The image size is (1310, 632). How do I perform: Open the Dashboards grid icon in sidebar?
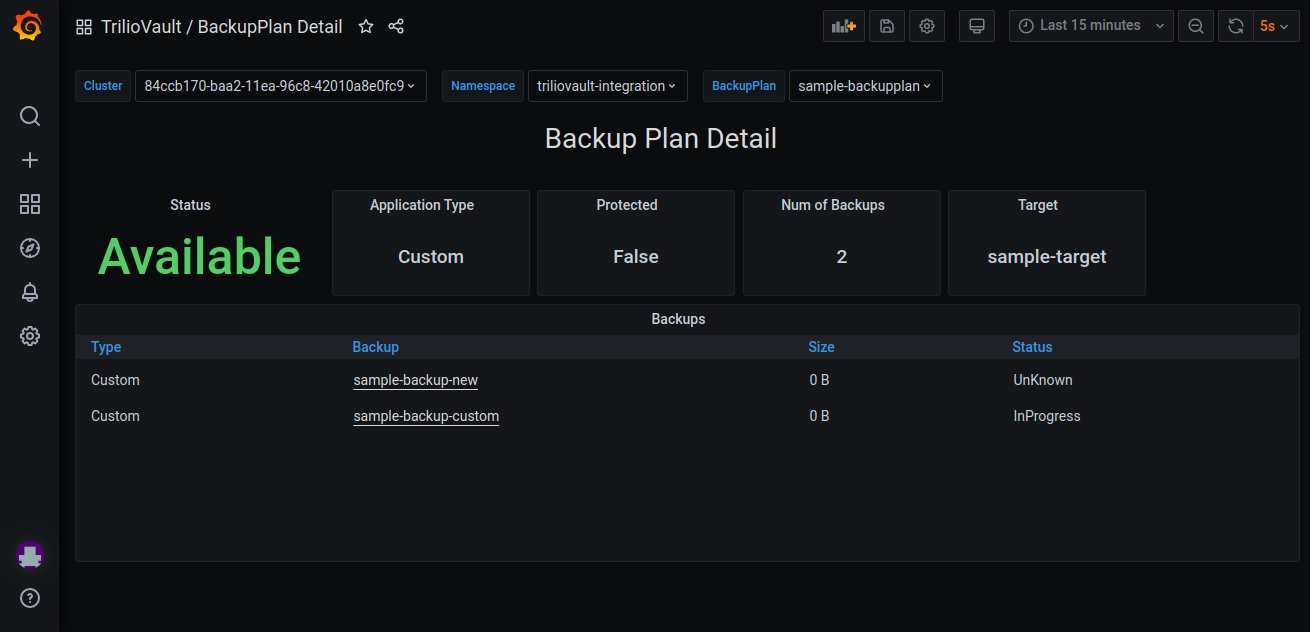30,204
